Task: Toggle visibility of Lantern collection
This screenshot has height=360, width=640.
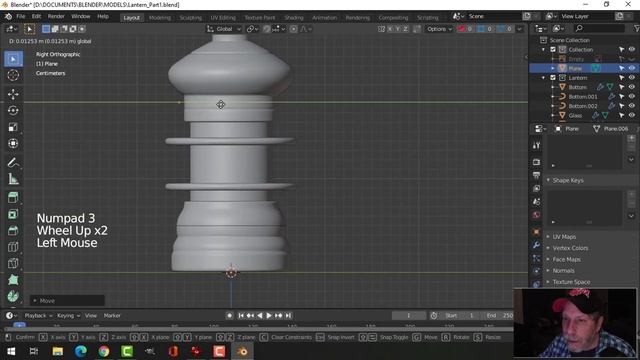Action: 632,78
